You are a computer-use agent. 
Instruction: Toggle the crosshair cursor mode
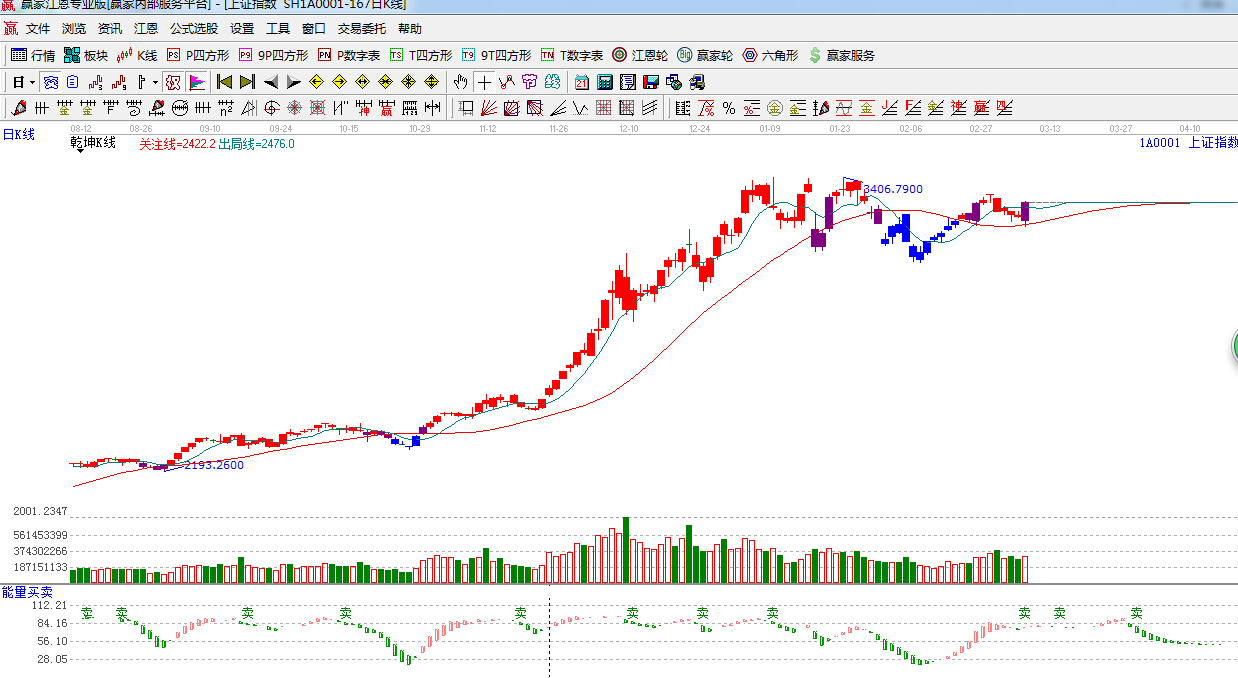point(485,82)
